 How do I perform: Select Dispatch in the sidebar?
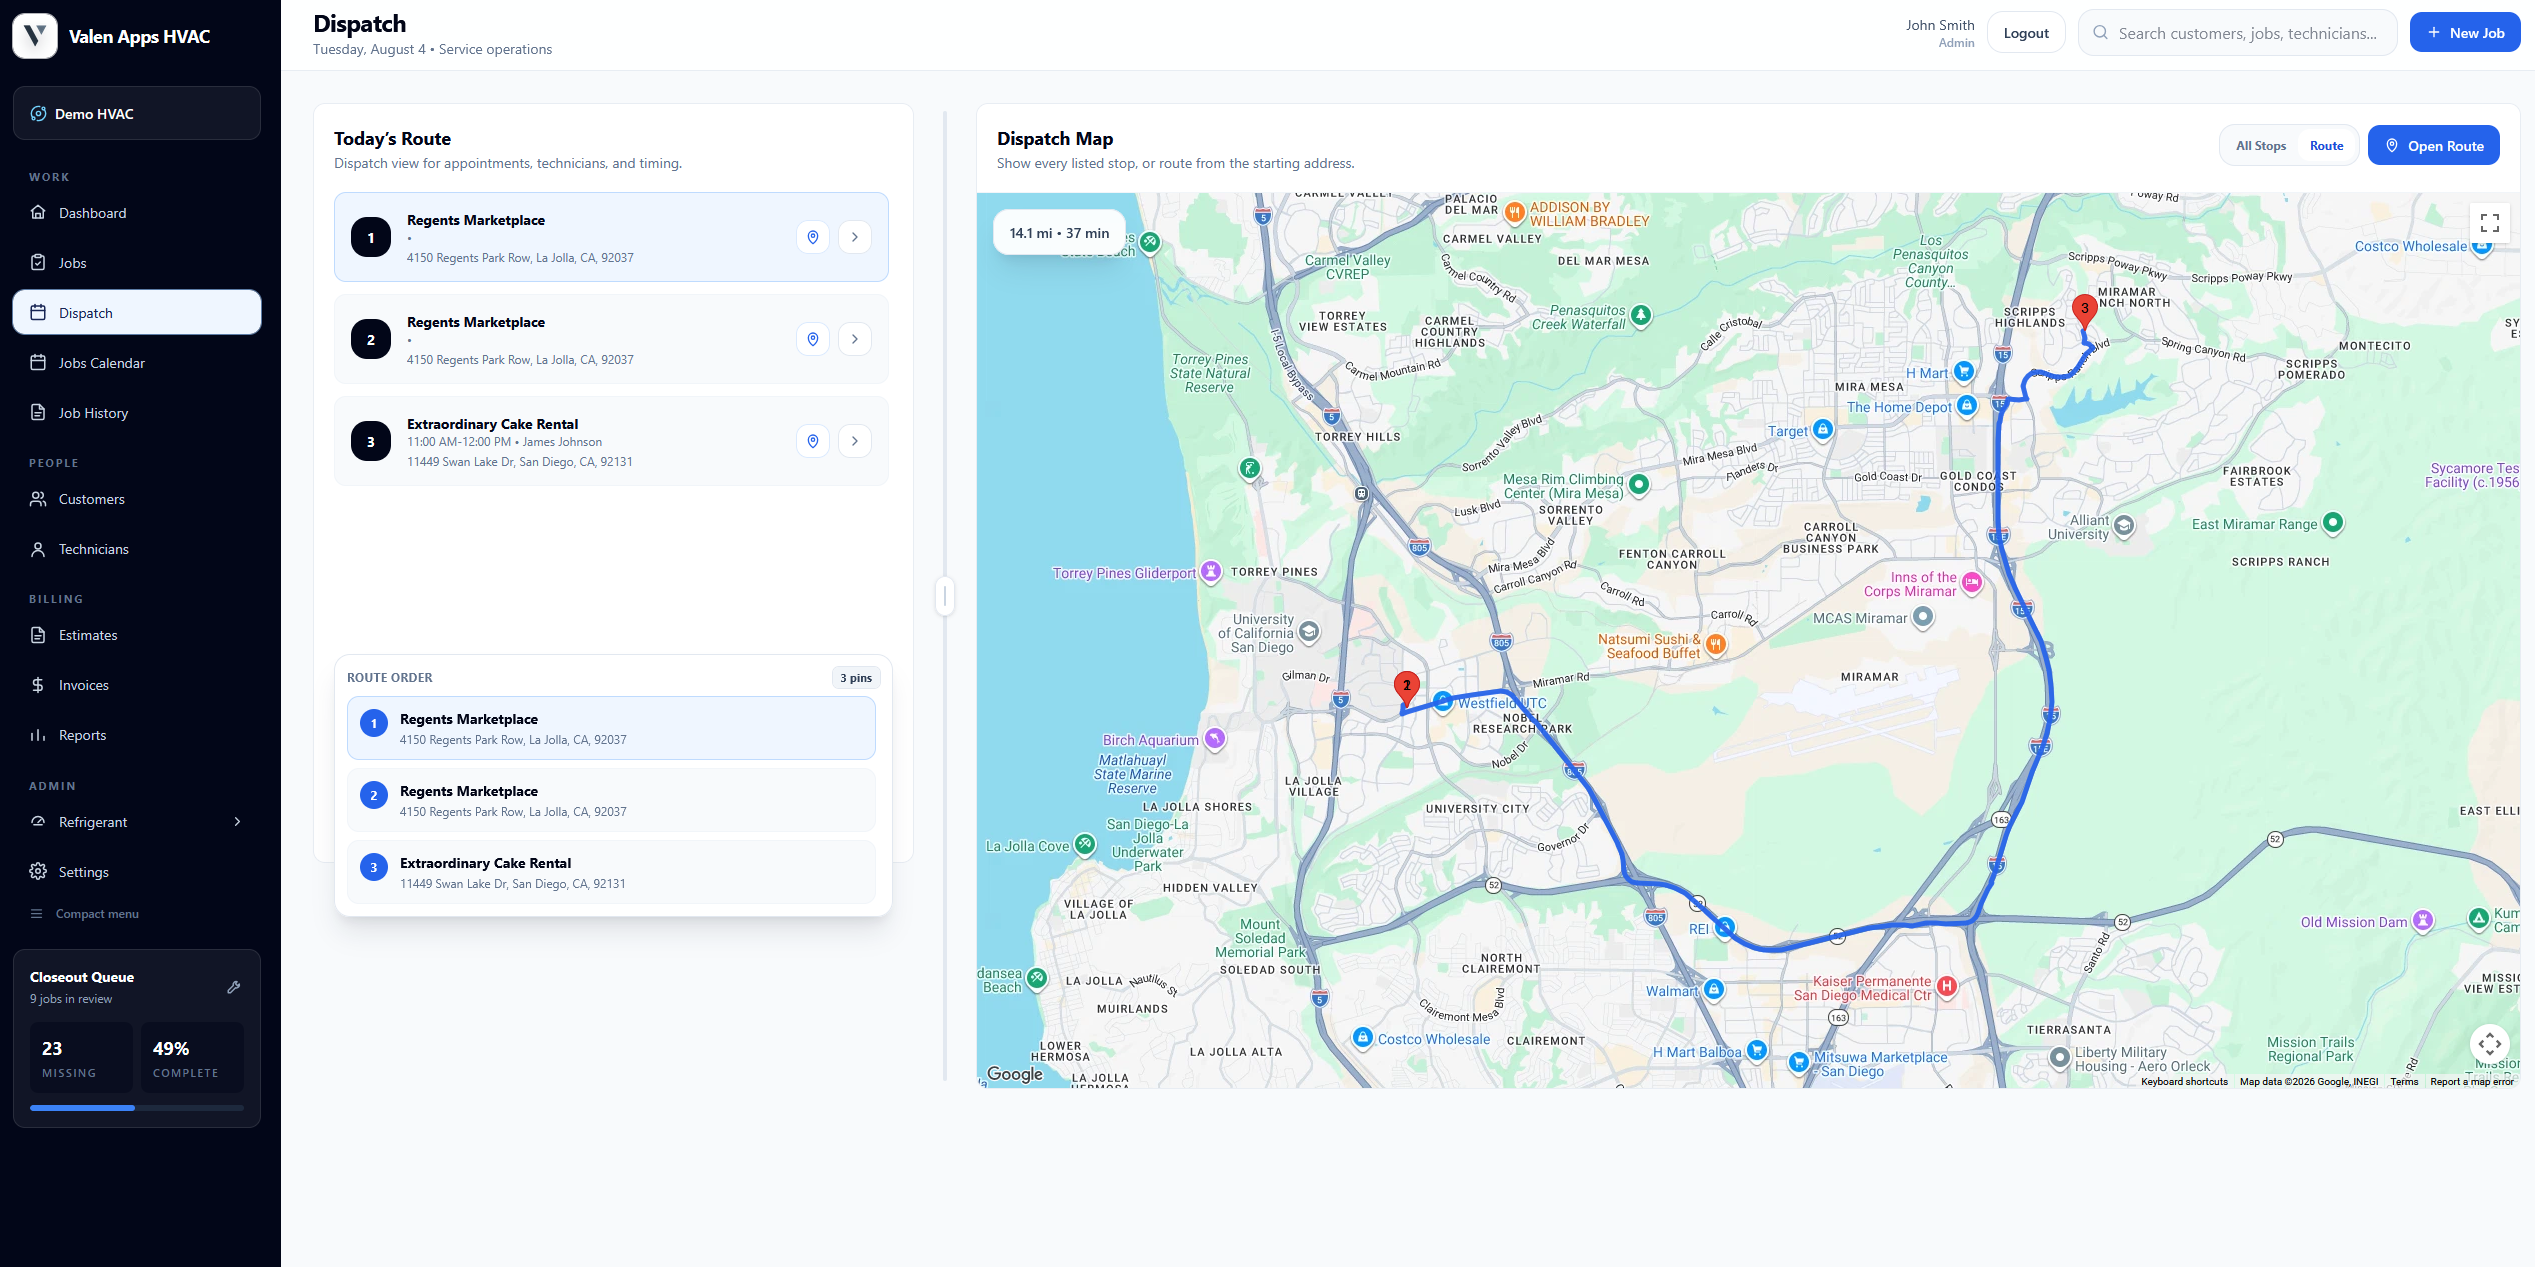[x=137, y=313]
